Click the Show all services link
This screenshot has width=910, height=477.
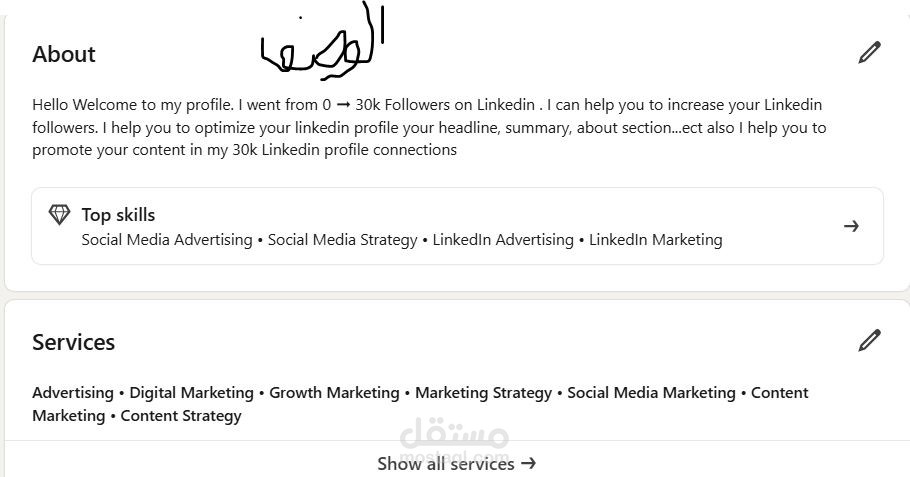(456, 463)
